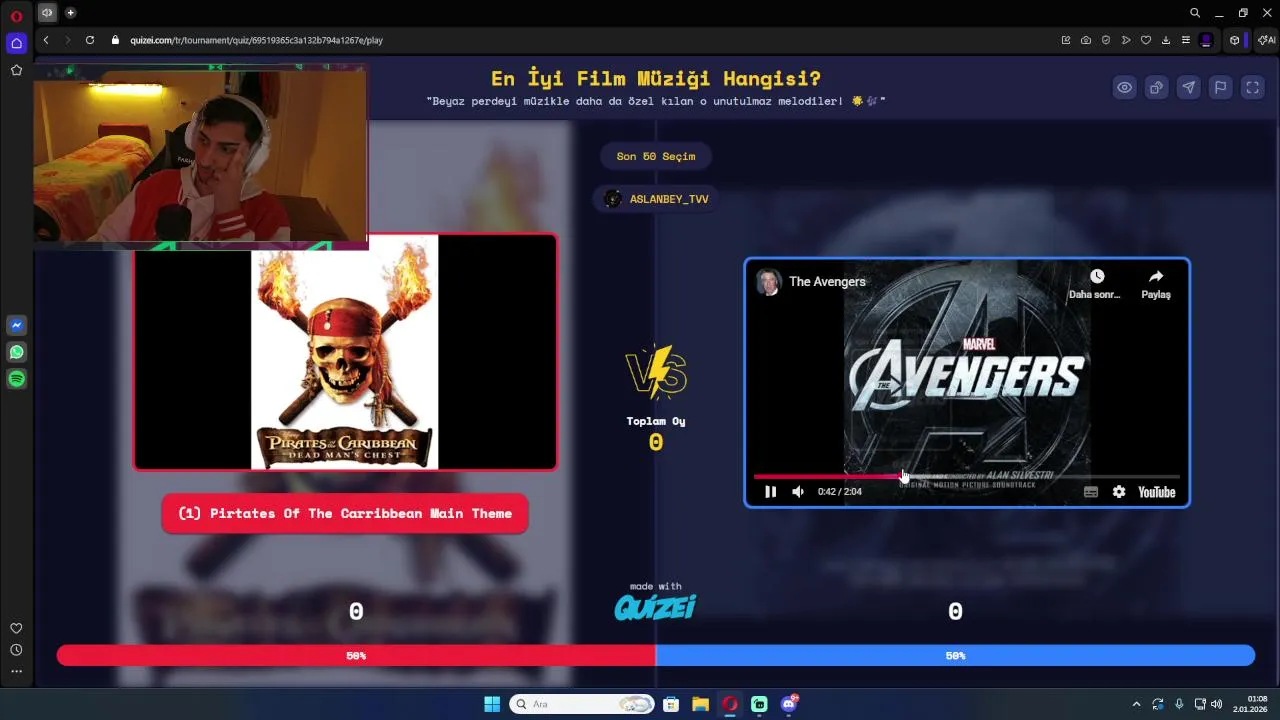Take a snapshot with camera icon

pos(1086,40)
